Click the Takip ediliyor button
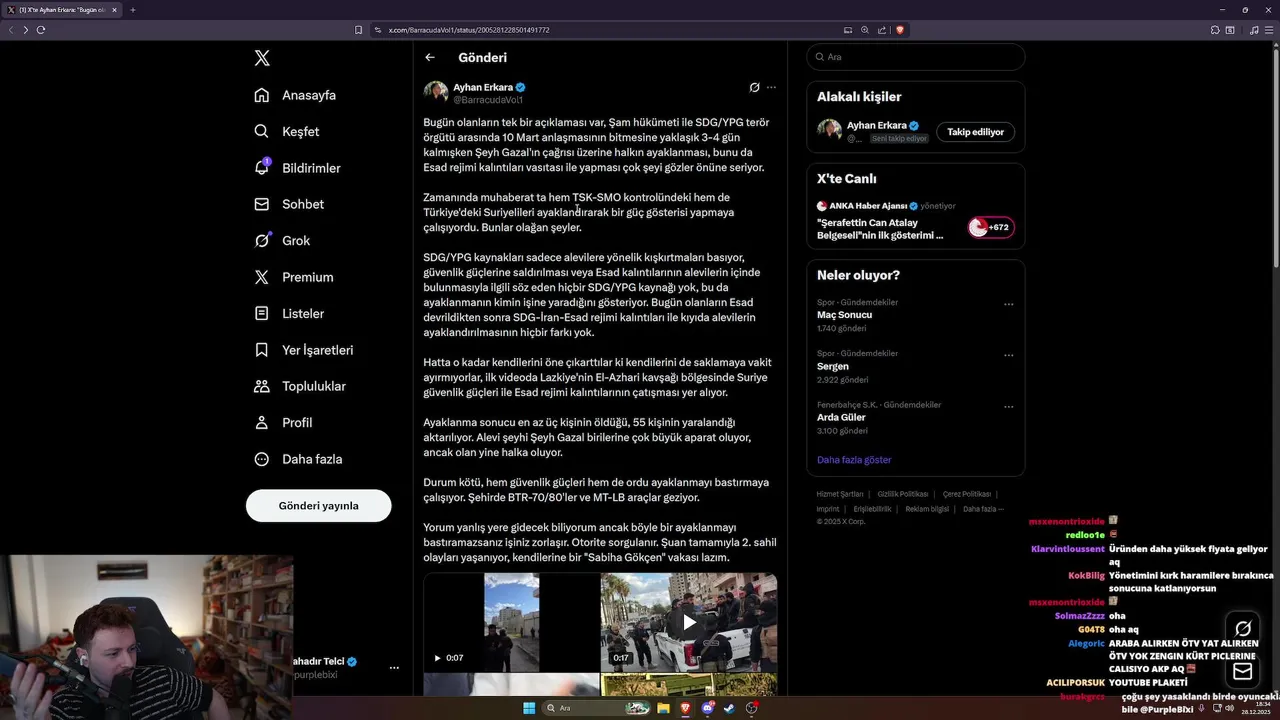1280x720 pixels. (975, 132)
